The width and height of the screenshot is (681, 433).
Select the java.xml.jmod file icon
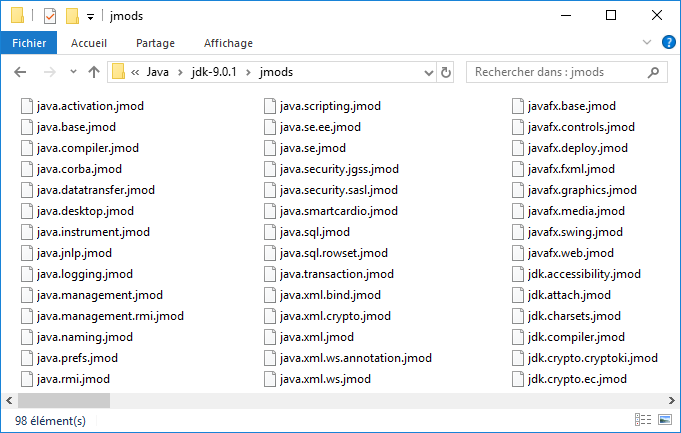[270, 337]
